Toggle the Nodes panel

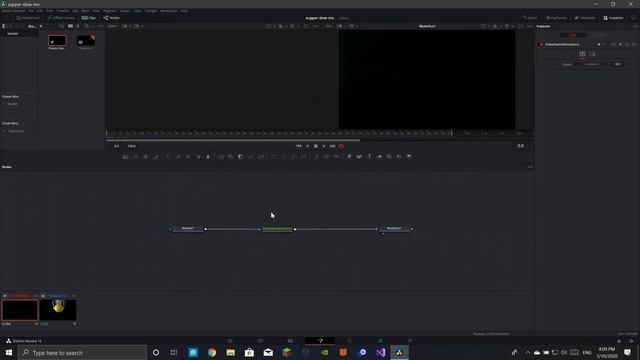pos(111,18)
